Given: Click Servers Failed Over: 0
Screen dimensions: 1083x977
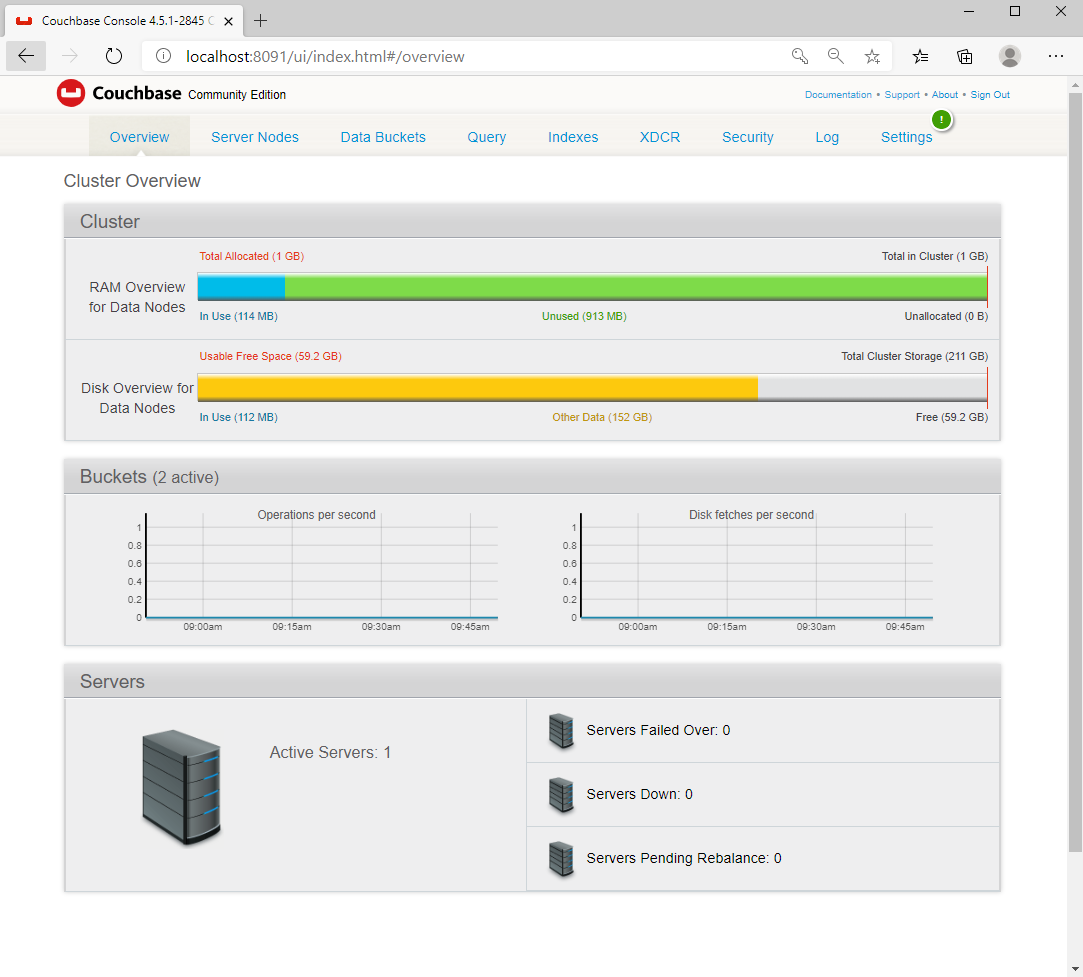Looking at the screenshot, I should click(658, 731).
